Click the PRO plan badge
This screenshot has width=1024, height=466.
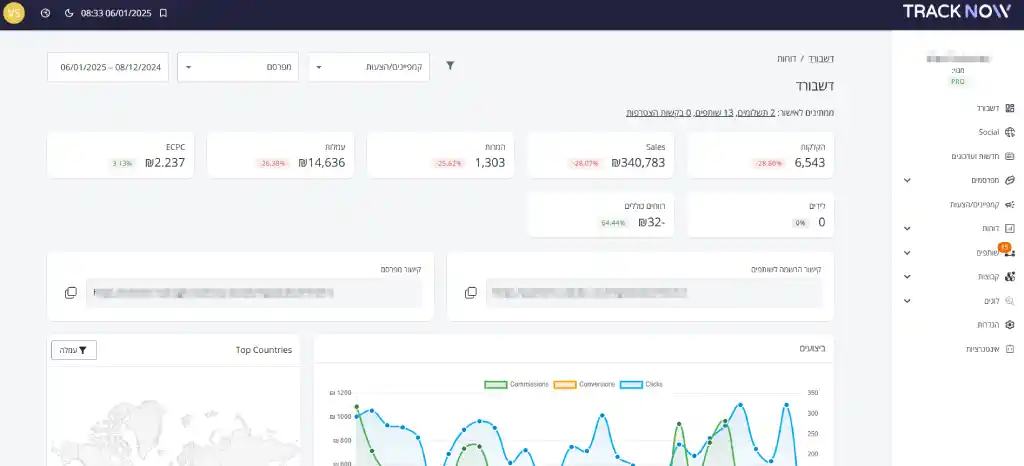[957, 82]
